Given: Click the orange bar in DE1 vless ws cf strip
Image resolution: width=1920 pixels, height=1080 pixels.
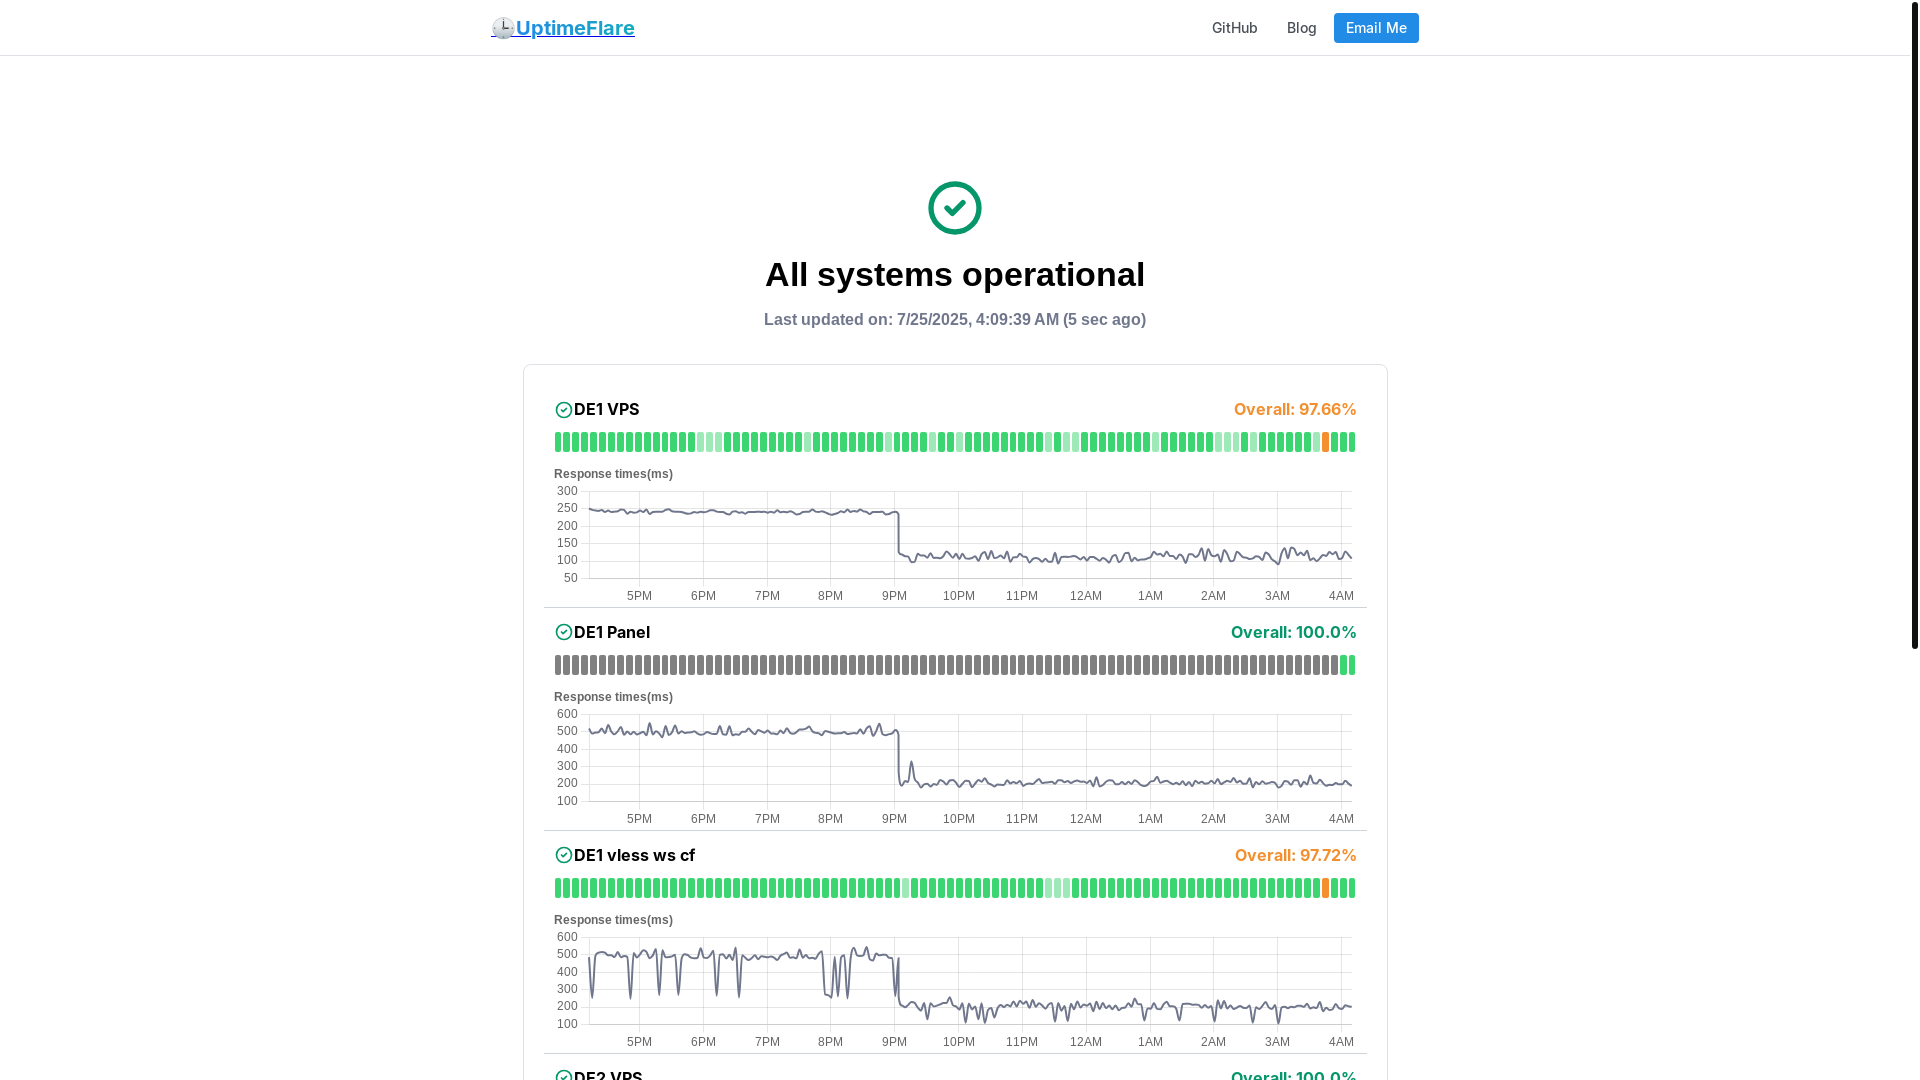Looking at the screenshot, I should click(x=1326, y=888).
